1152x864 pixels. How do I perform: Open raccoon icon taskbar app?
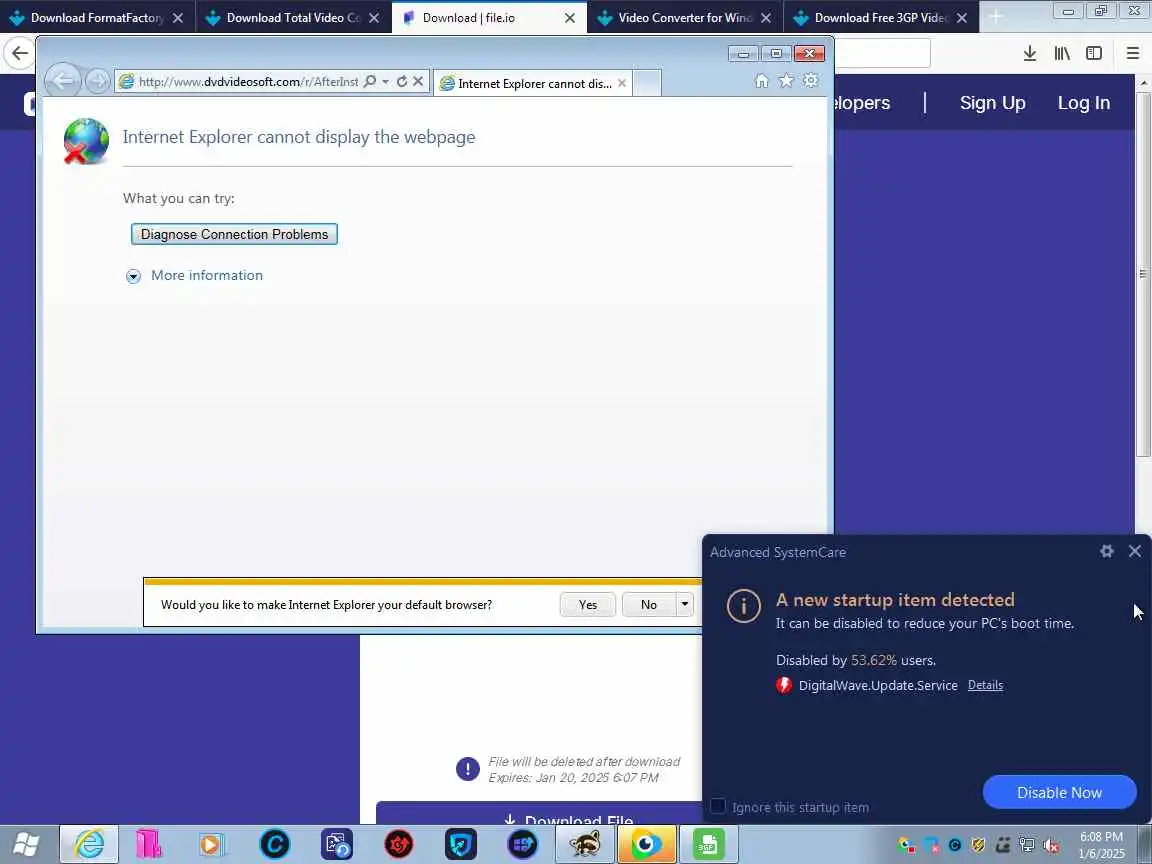pyautogui.click(x=585, y=844)
